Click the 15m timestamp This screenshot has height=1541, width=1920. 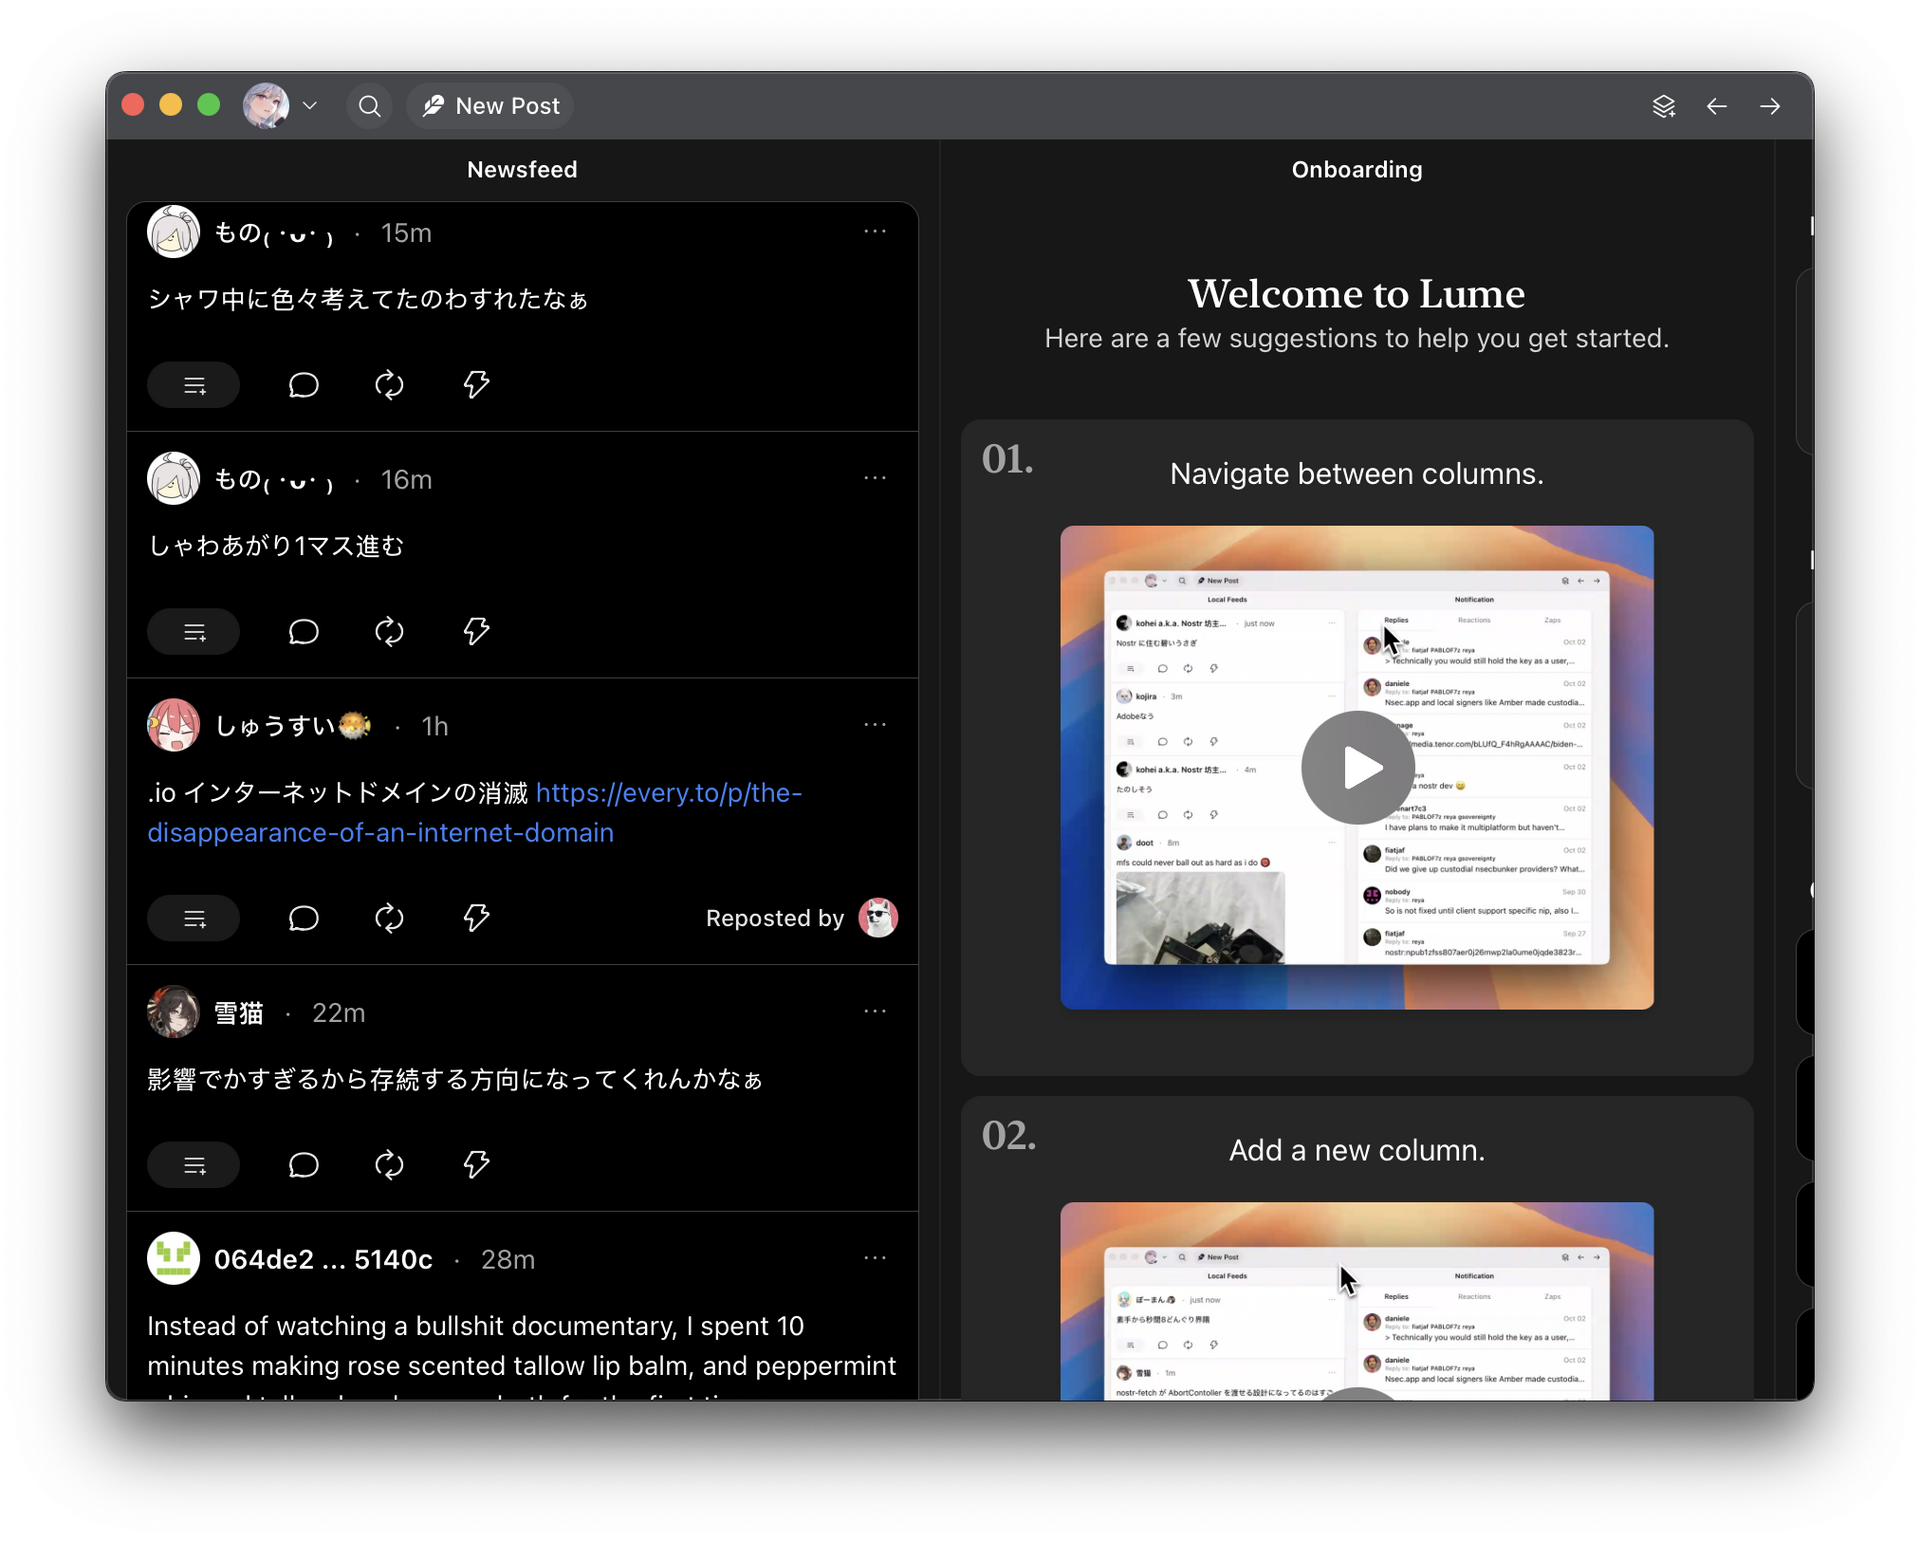coord(406,232)
